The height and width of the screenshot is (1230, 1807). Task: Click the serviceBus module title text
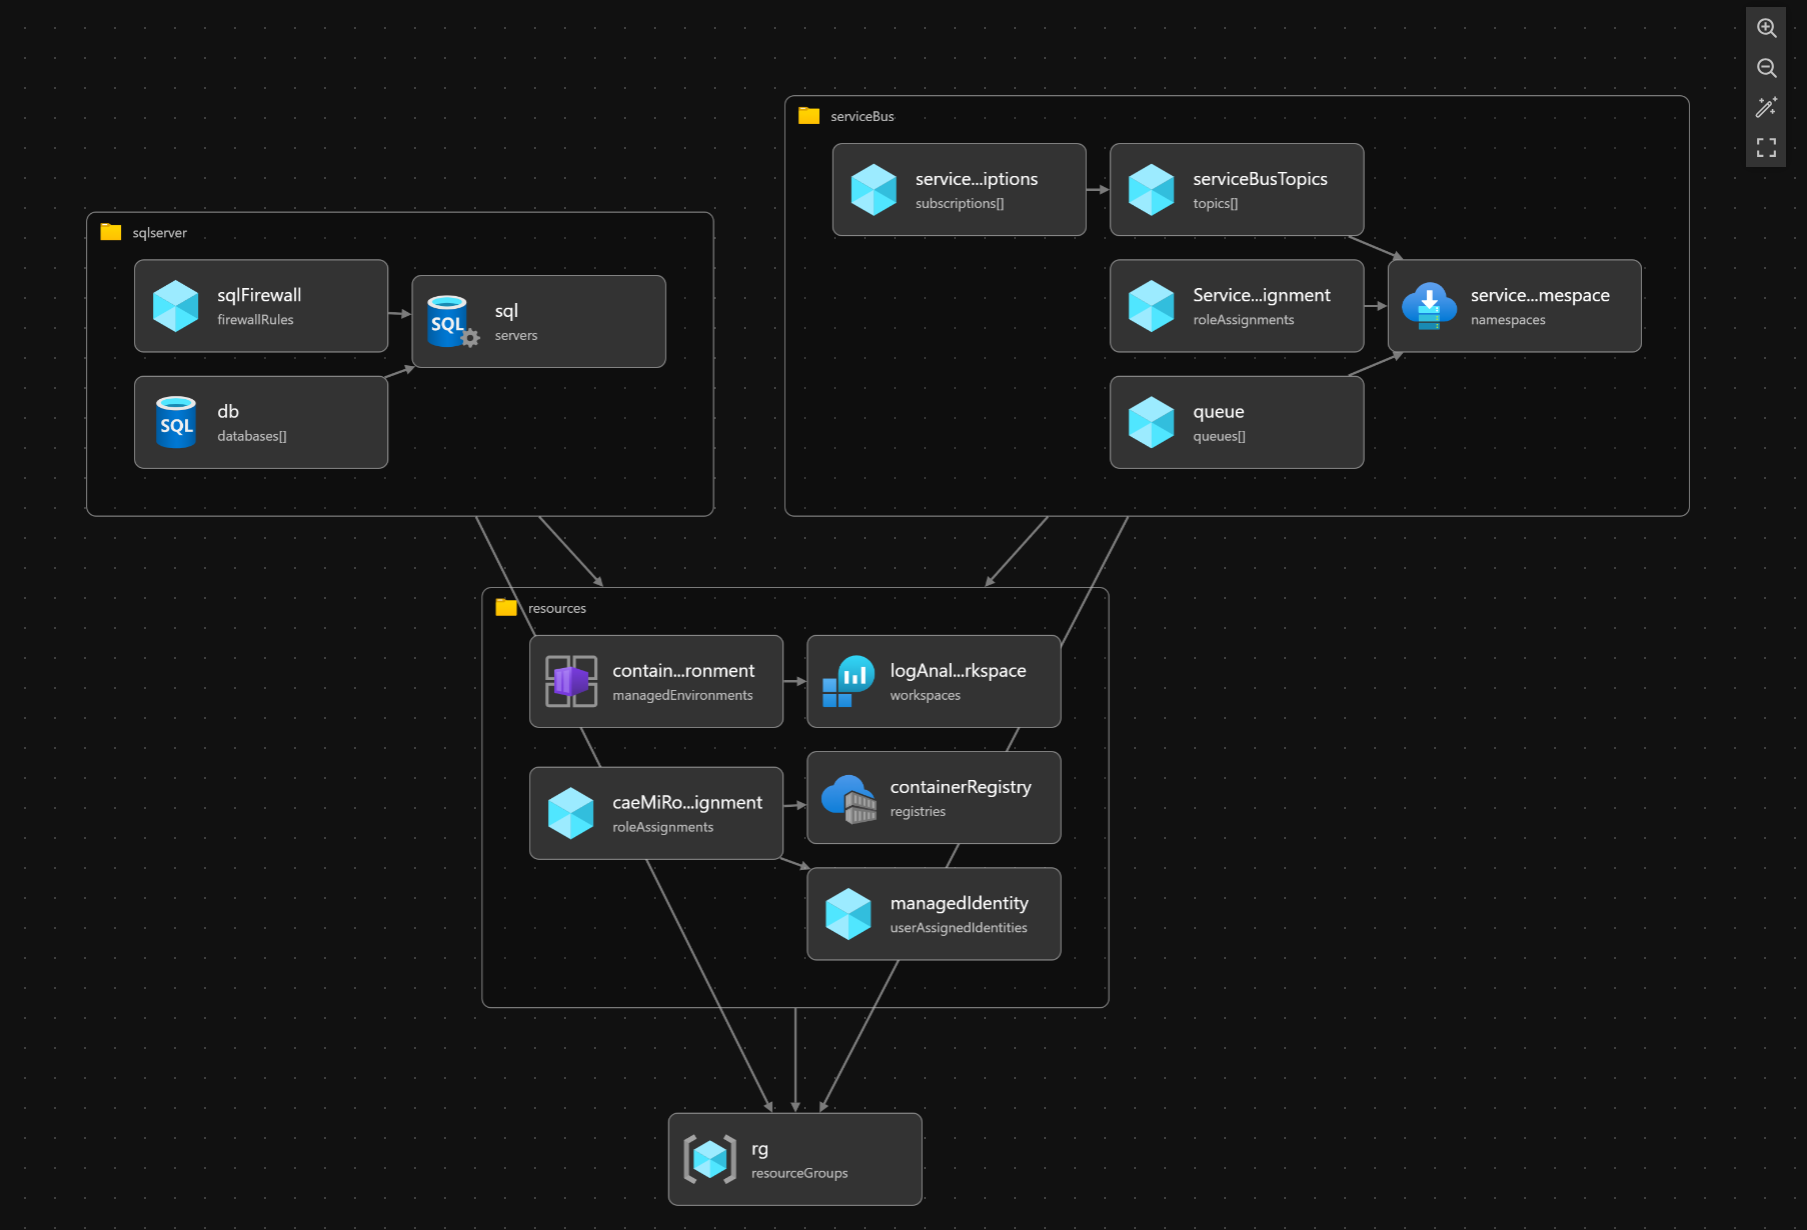(x=862, y=116)
